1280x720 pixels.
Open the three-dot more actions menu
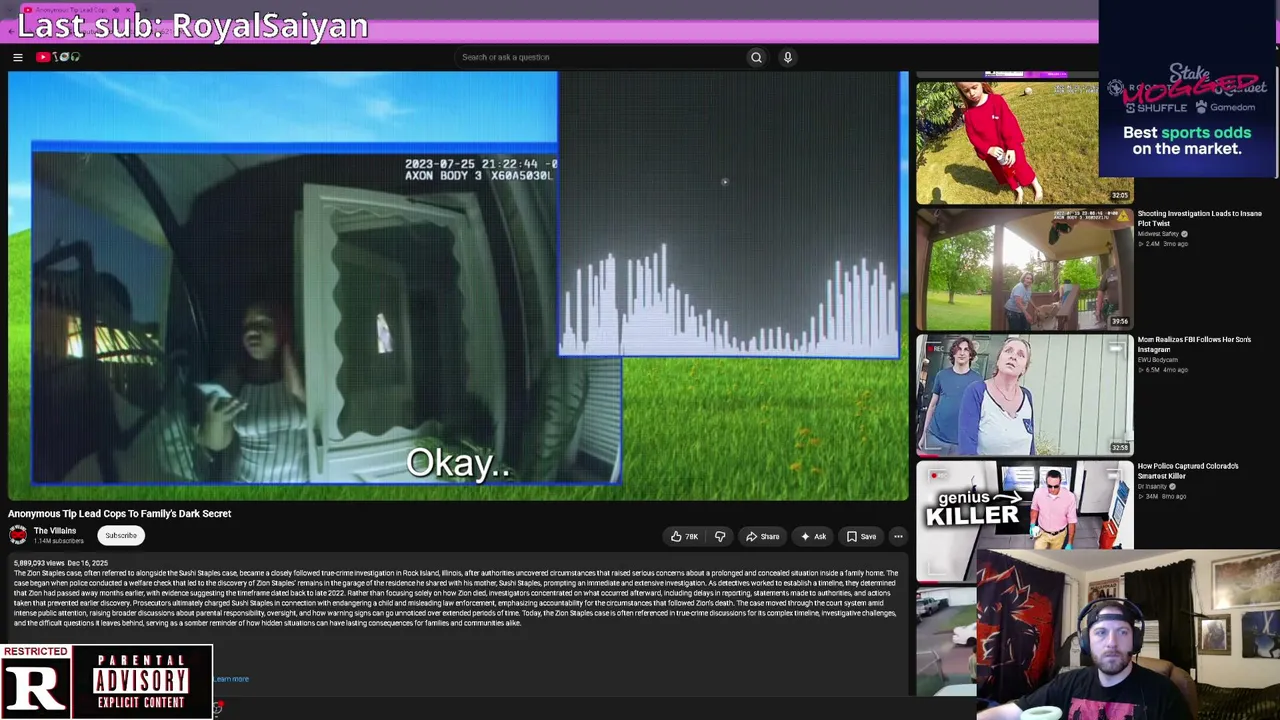[898, 537]
